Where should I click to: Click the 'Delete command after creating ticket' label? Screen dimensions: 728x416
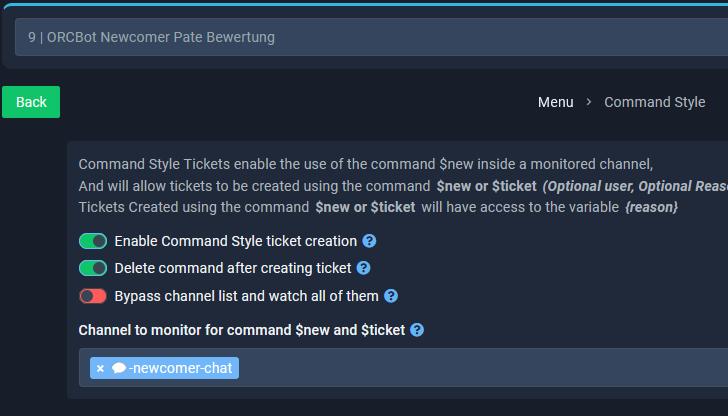(x=232, y=268)
